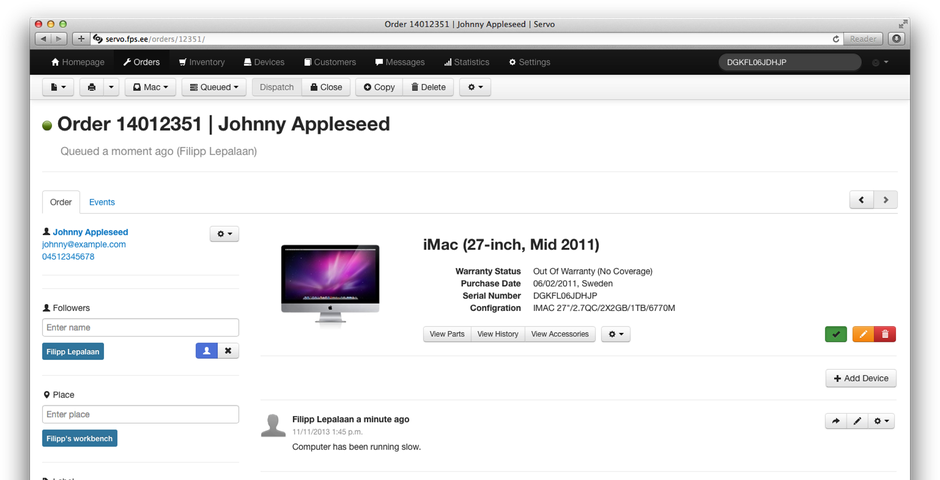The width and height of the screenshot is (940, 480).
Task: Click the note forward arrow icon
Action: 836,421
